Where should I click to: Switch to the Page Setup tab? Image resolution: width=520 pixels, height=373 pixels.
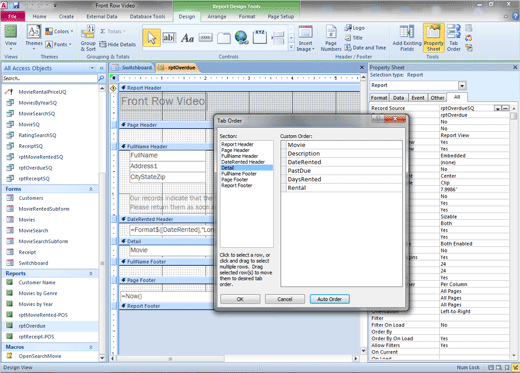click(281, 16)
